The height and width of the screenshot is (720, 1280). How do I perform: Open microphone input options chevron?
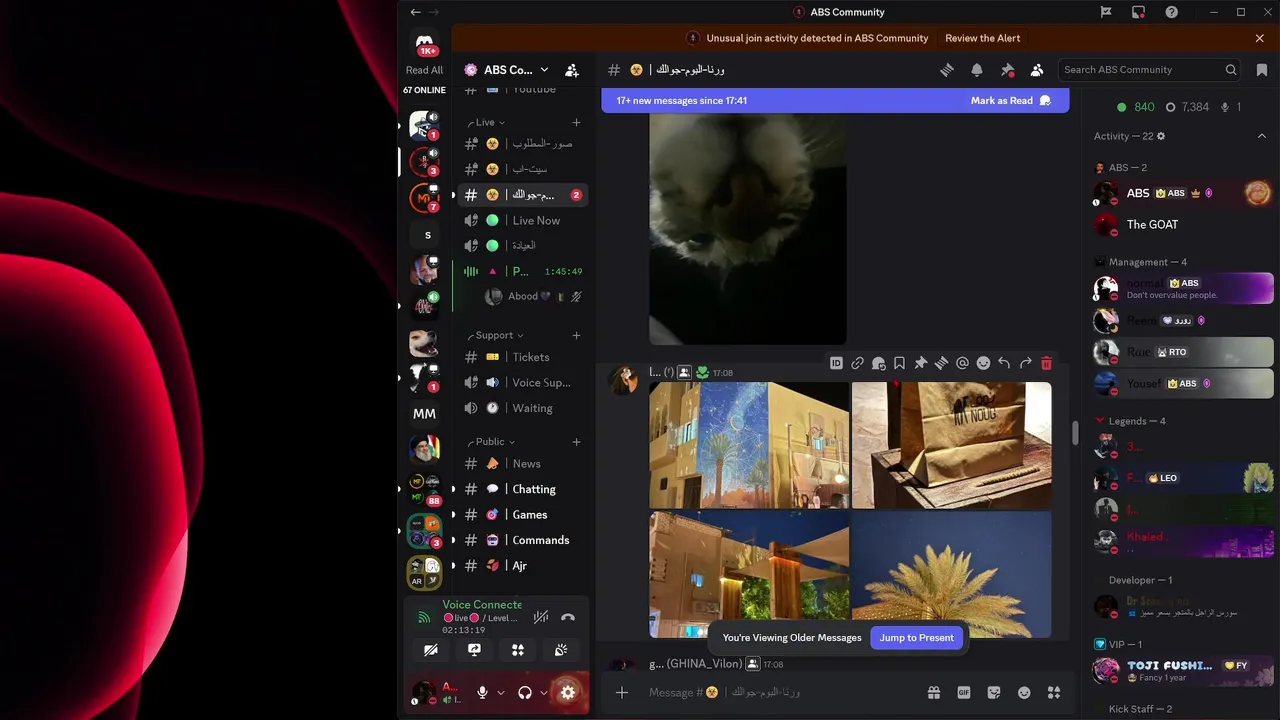point(501,692)
